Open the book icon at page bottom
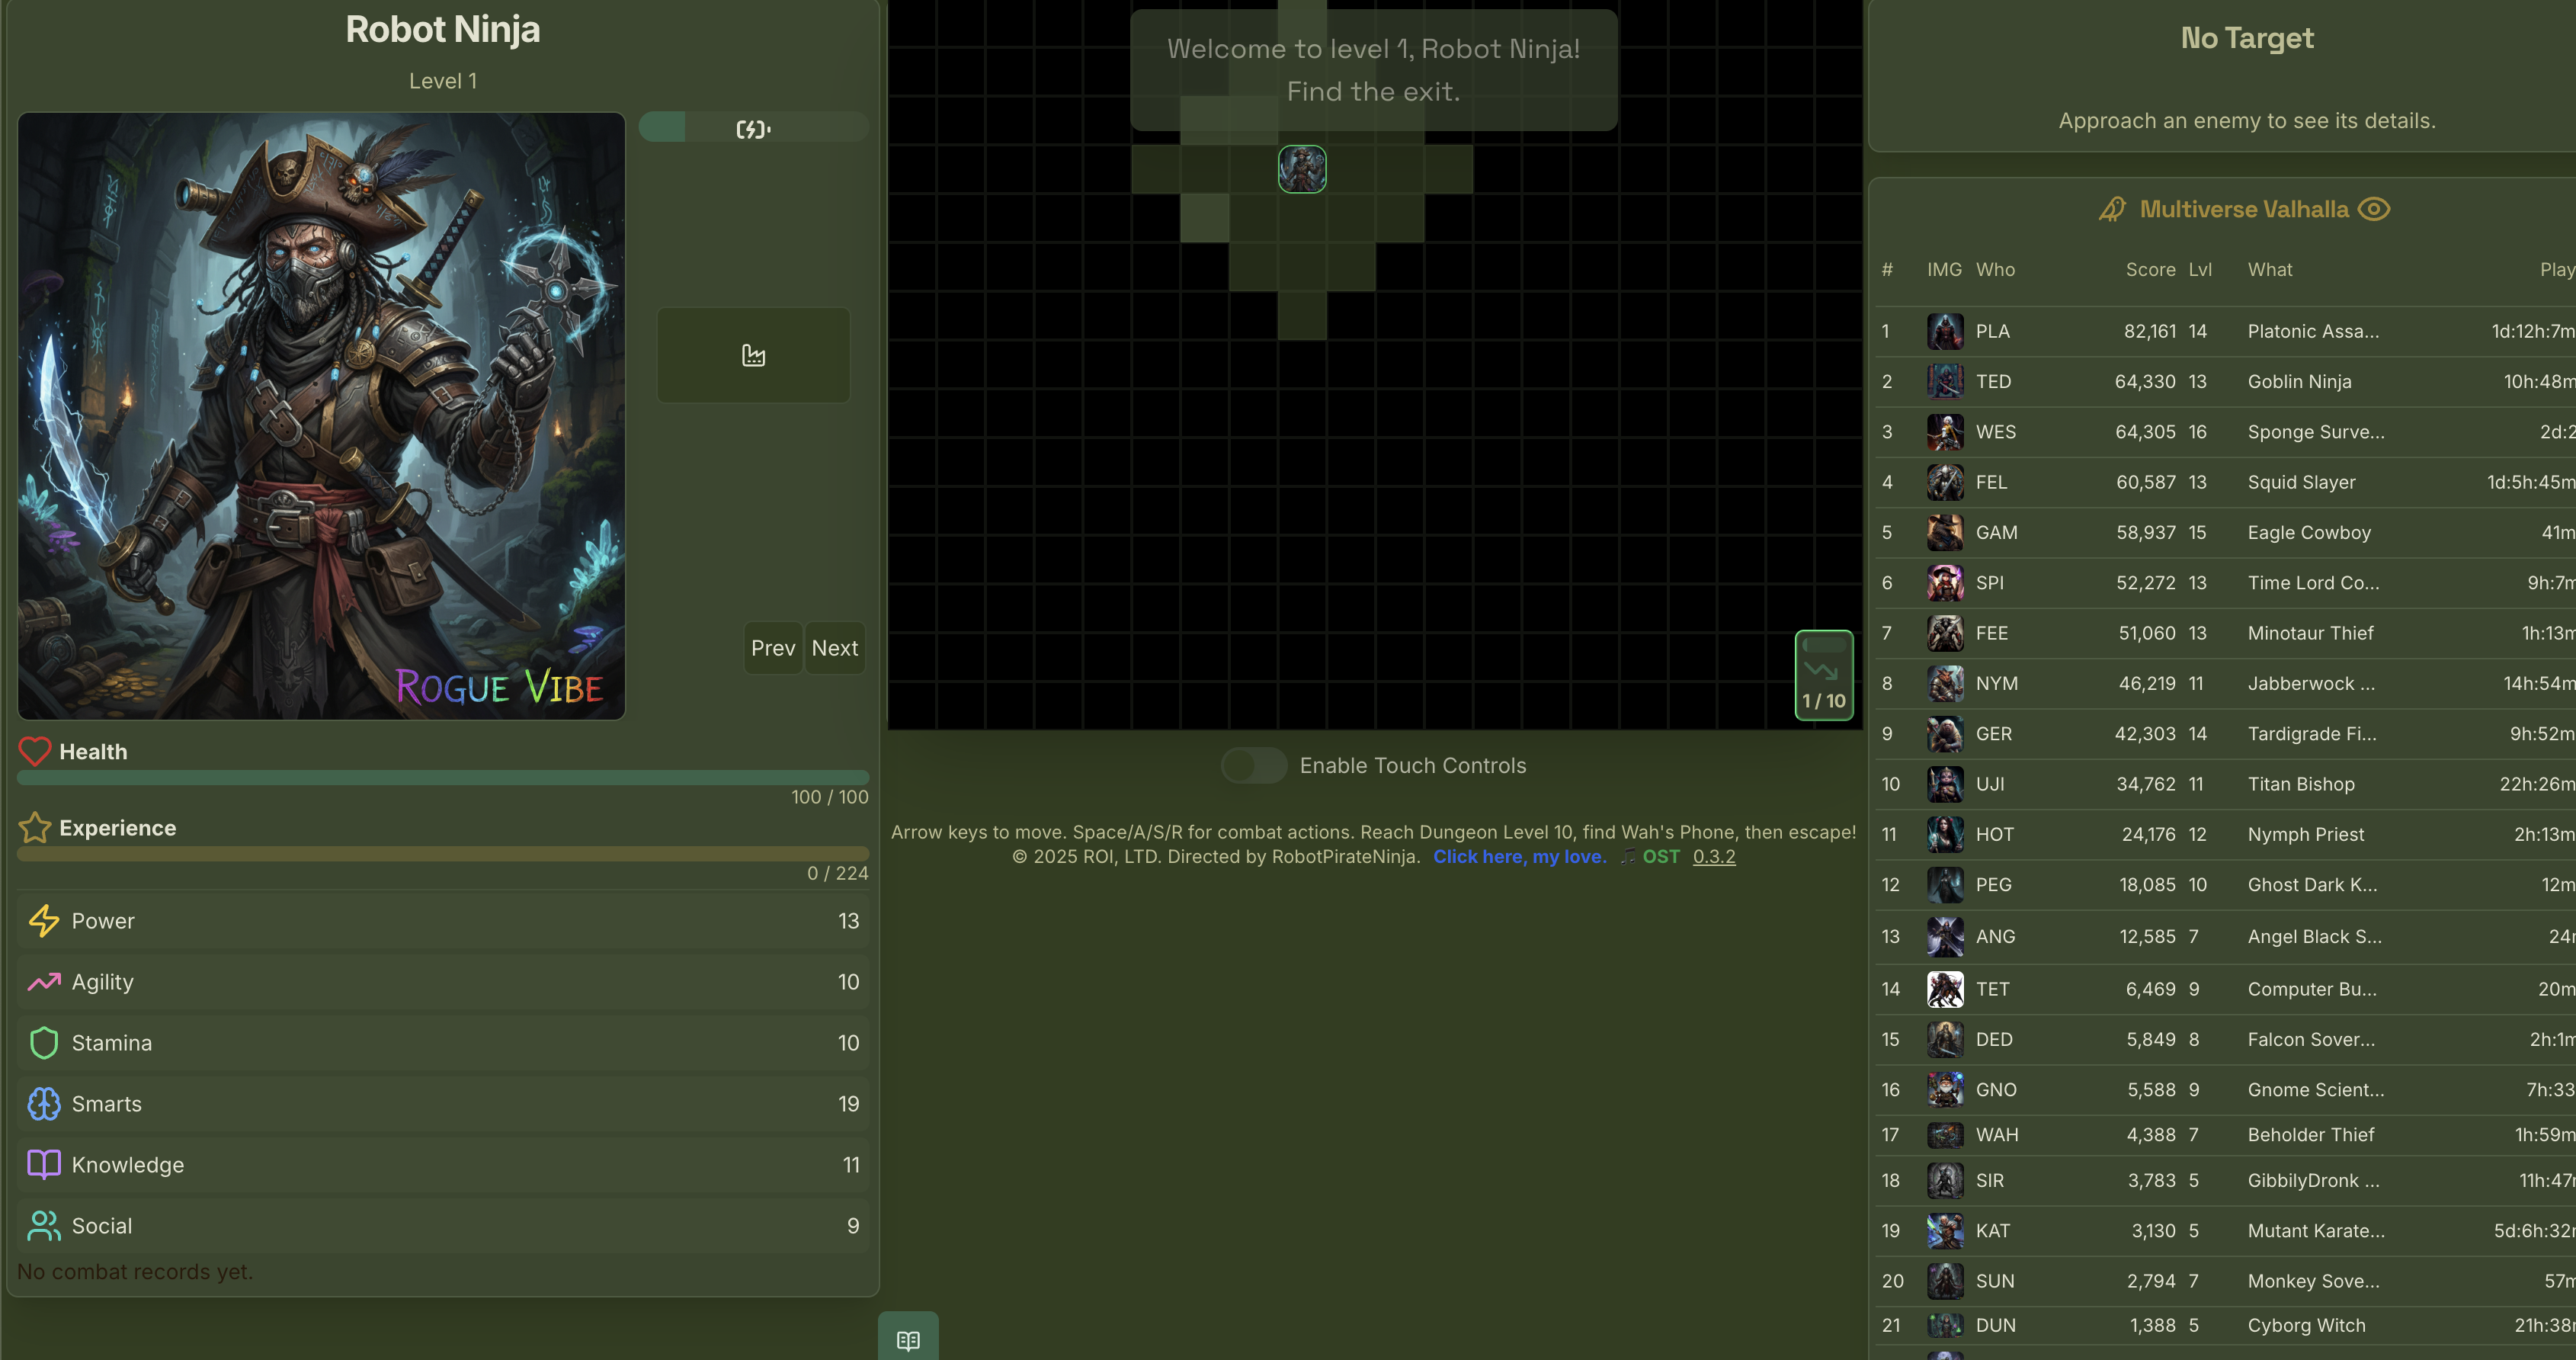Image resolution: width=2576 pixels, height=1360 pixels. (908, 1339)
